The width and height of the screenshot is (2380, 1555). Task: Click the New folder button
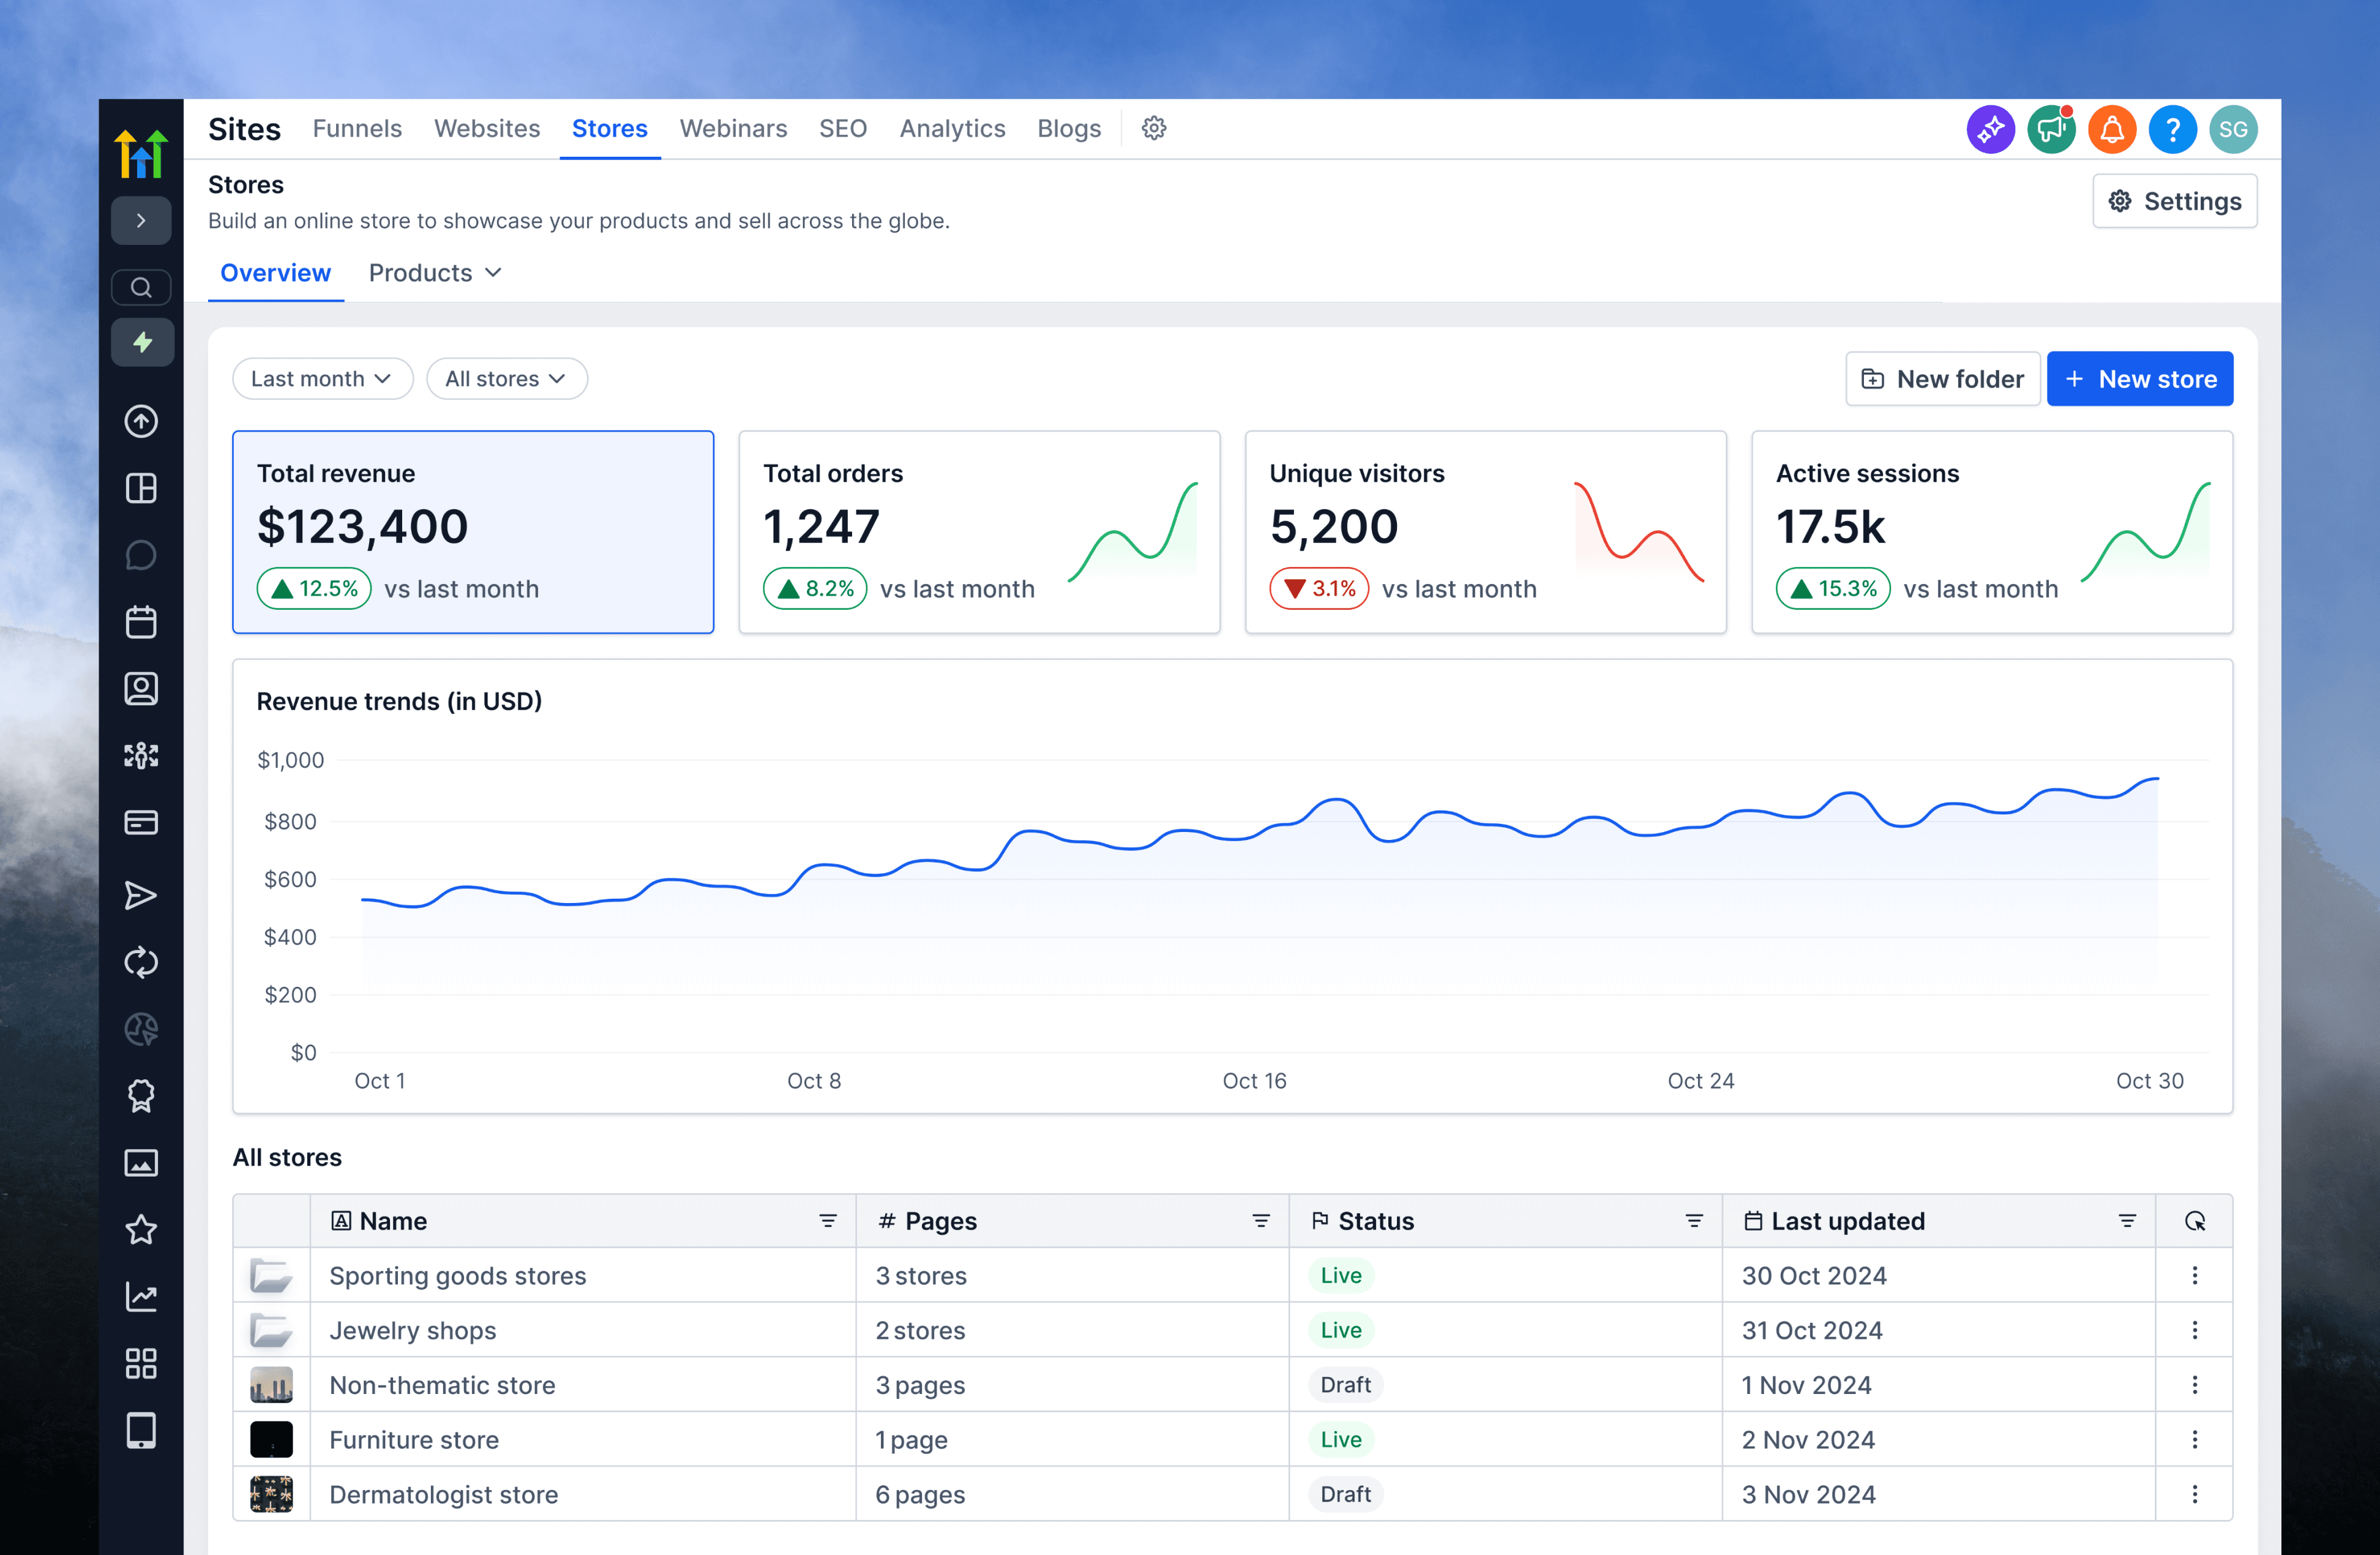click(1942, 379)
